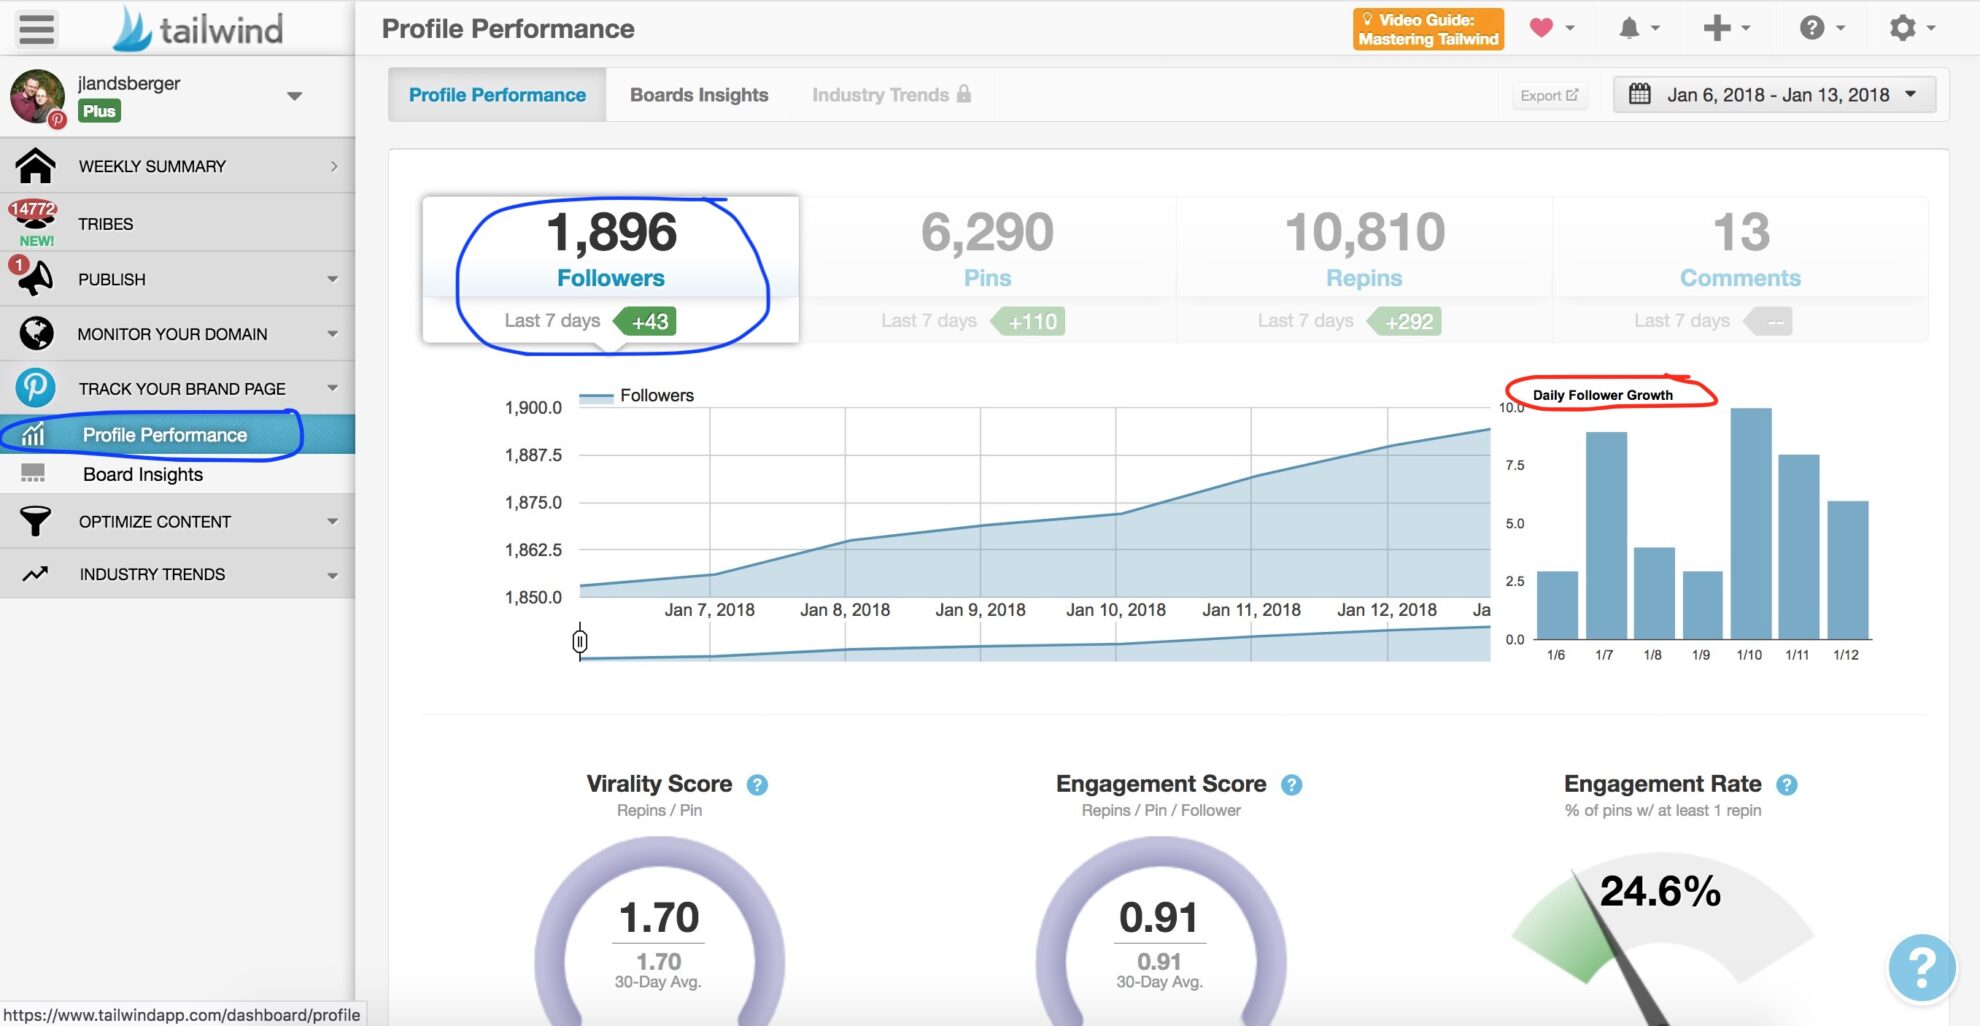This screenshot has width=1980, height=1026.
Task: Click the +43 followers change badge
Action: 646,321
